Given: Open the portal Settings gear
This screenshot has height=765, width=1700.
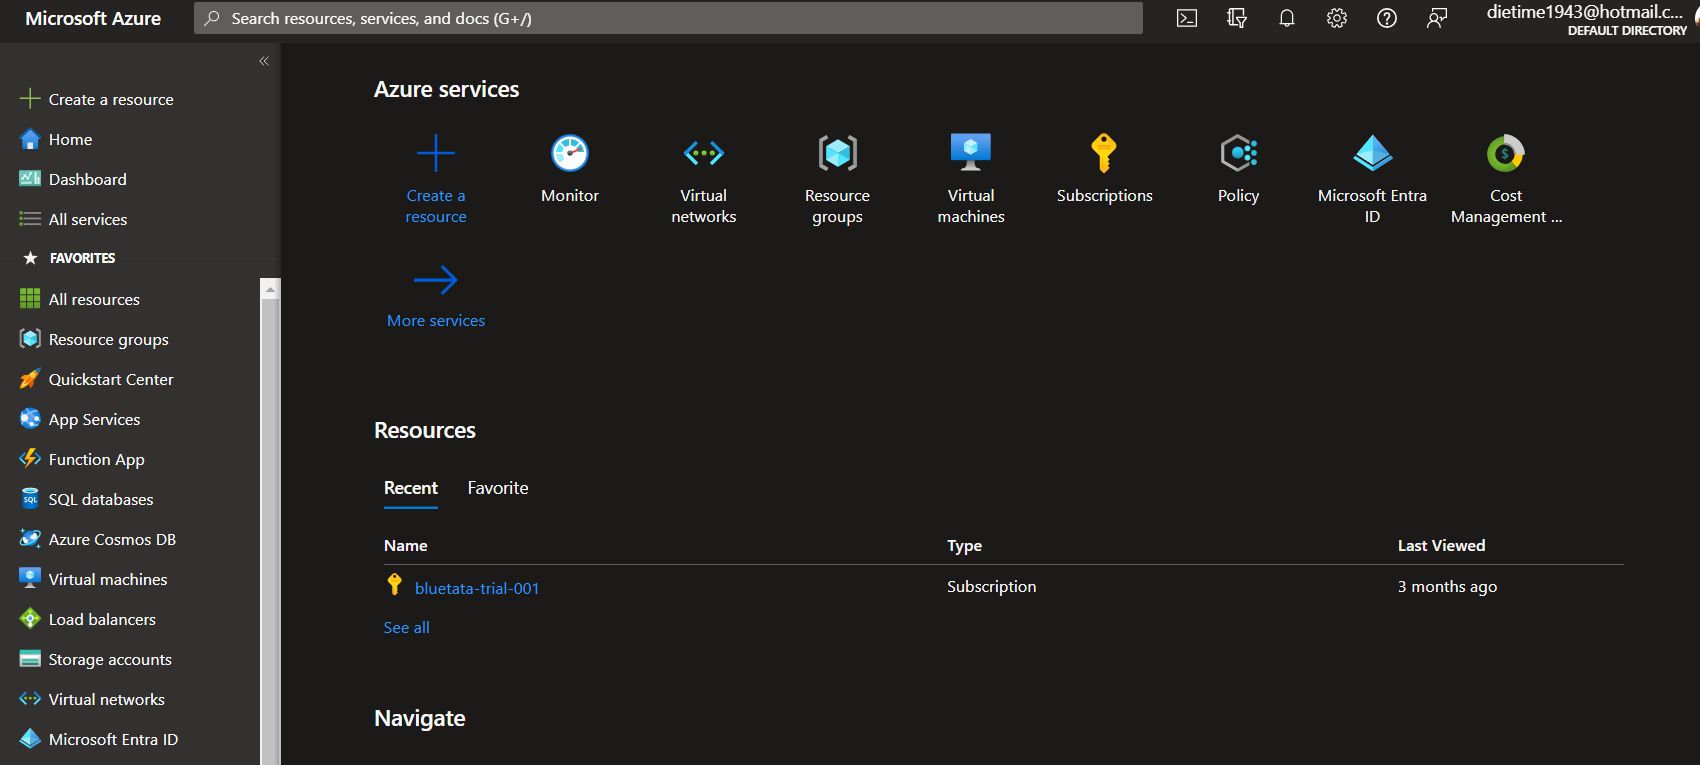Looking at the screenshot, I should pos(1337,18).
